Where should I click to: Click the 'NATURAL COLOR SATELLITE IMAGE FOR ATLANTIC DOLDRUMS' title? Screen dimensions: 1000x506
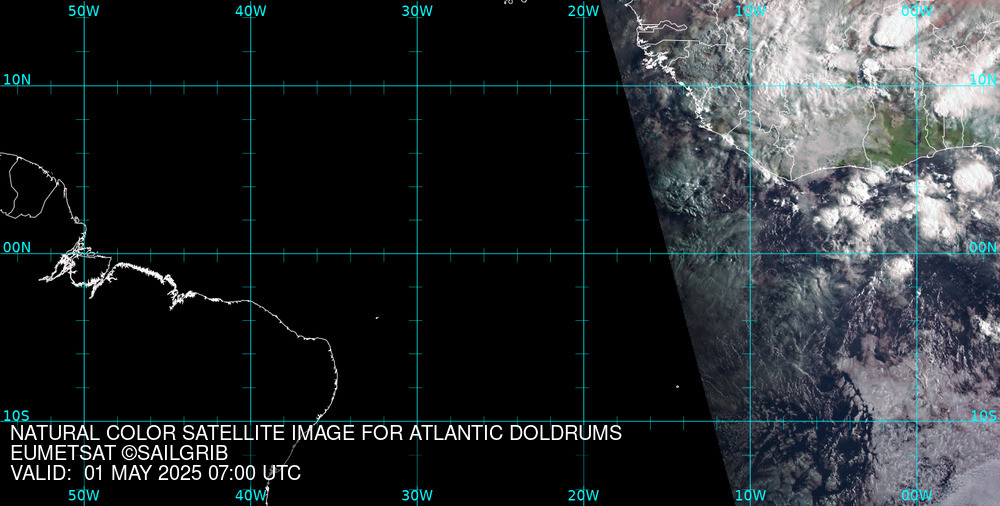pos(316,433)
